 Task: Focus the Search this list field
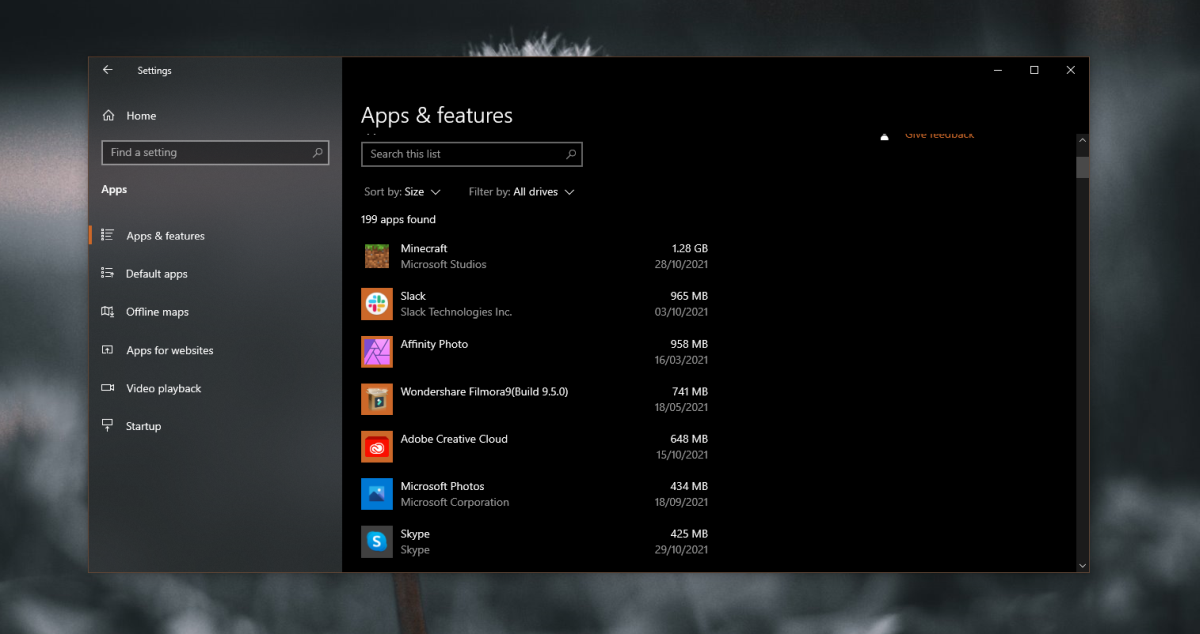tap(472, 154)
